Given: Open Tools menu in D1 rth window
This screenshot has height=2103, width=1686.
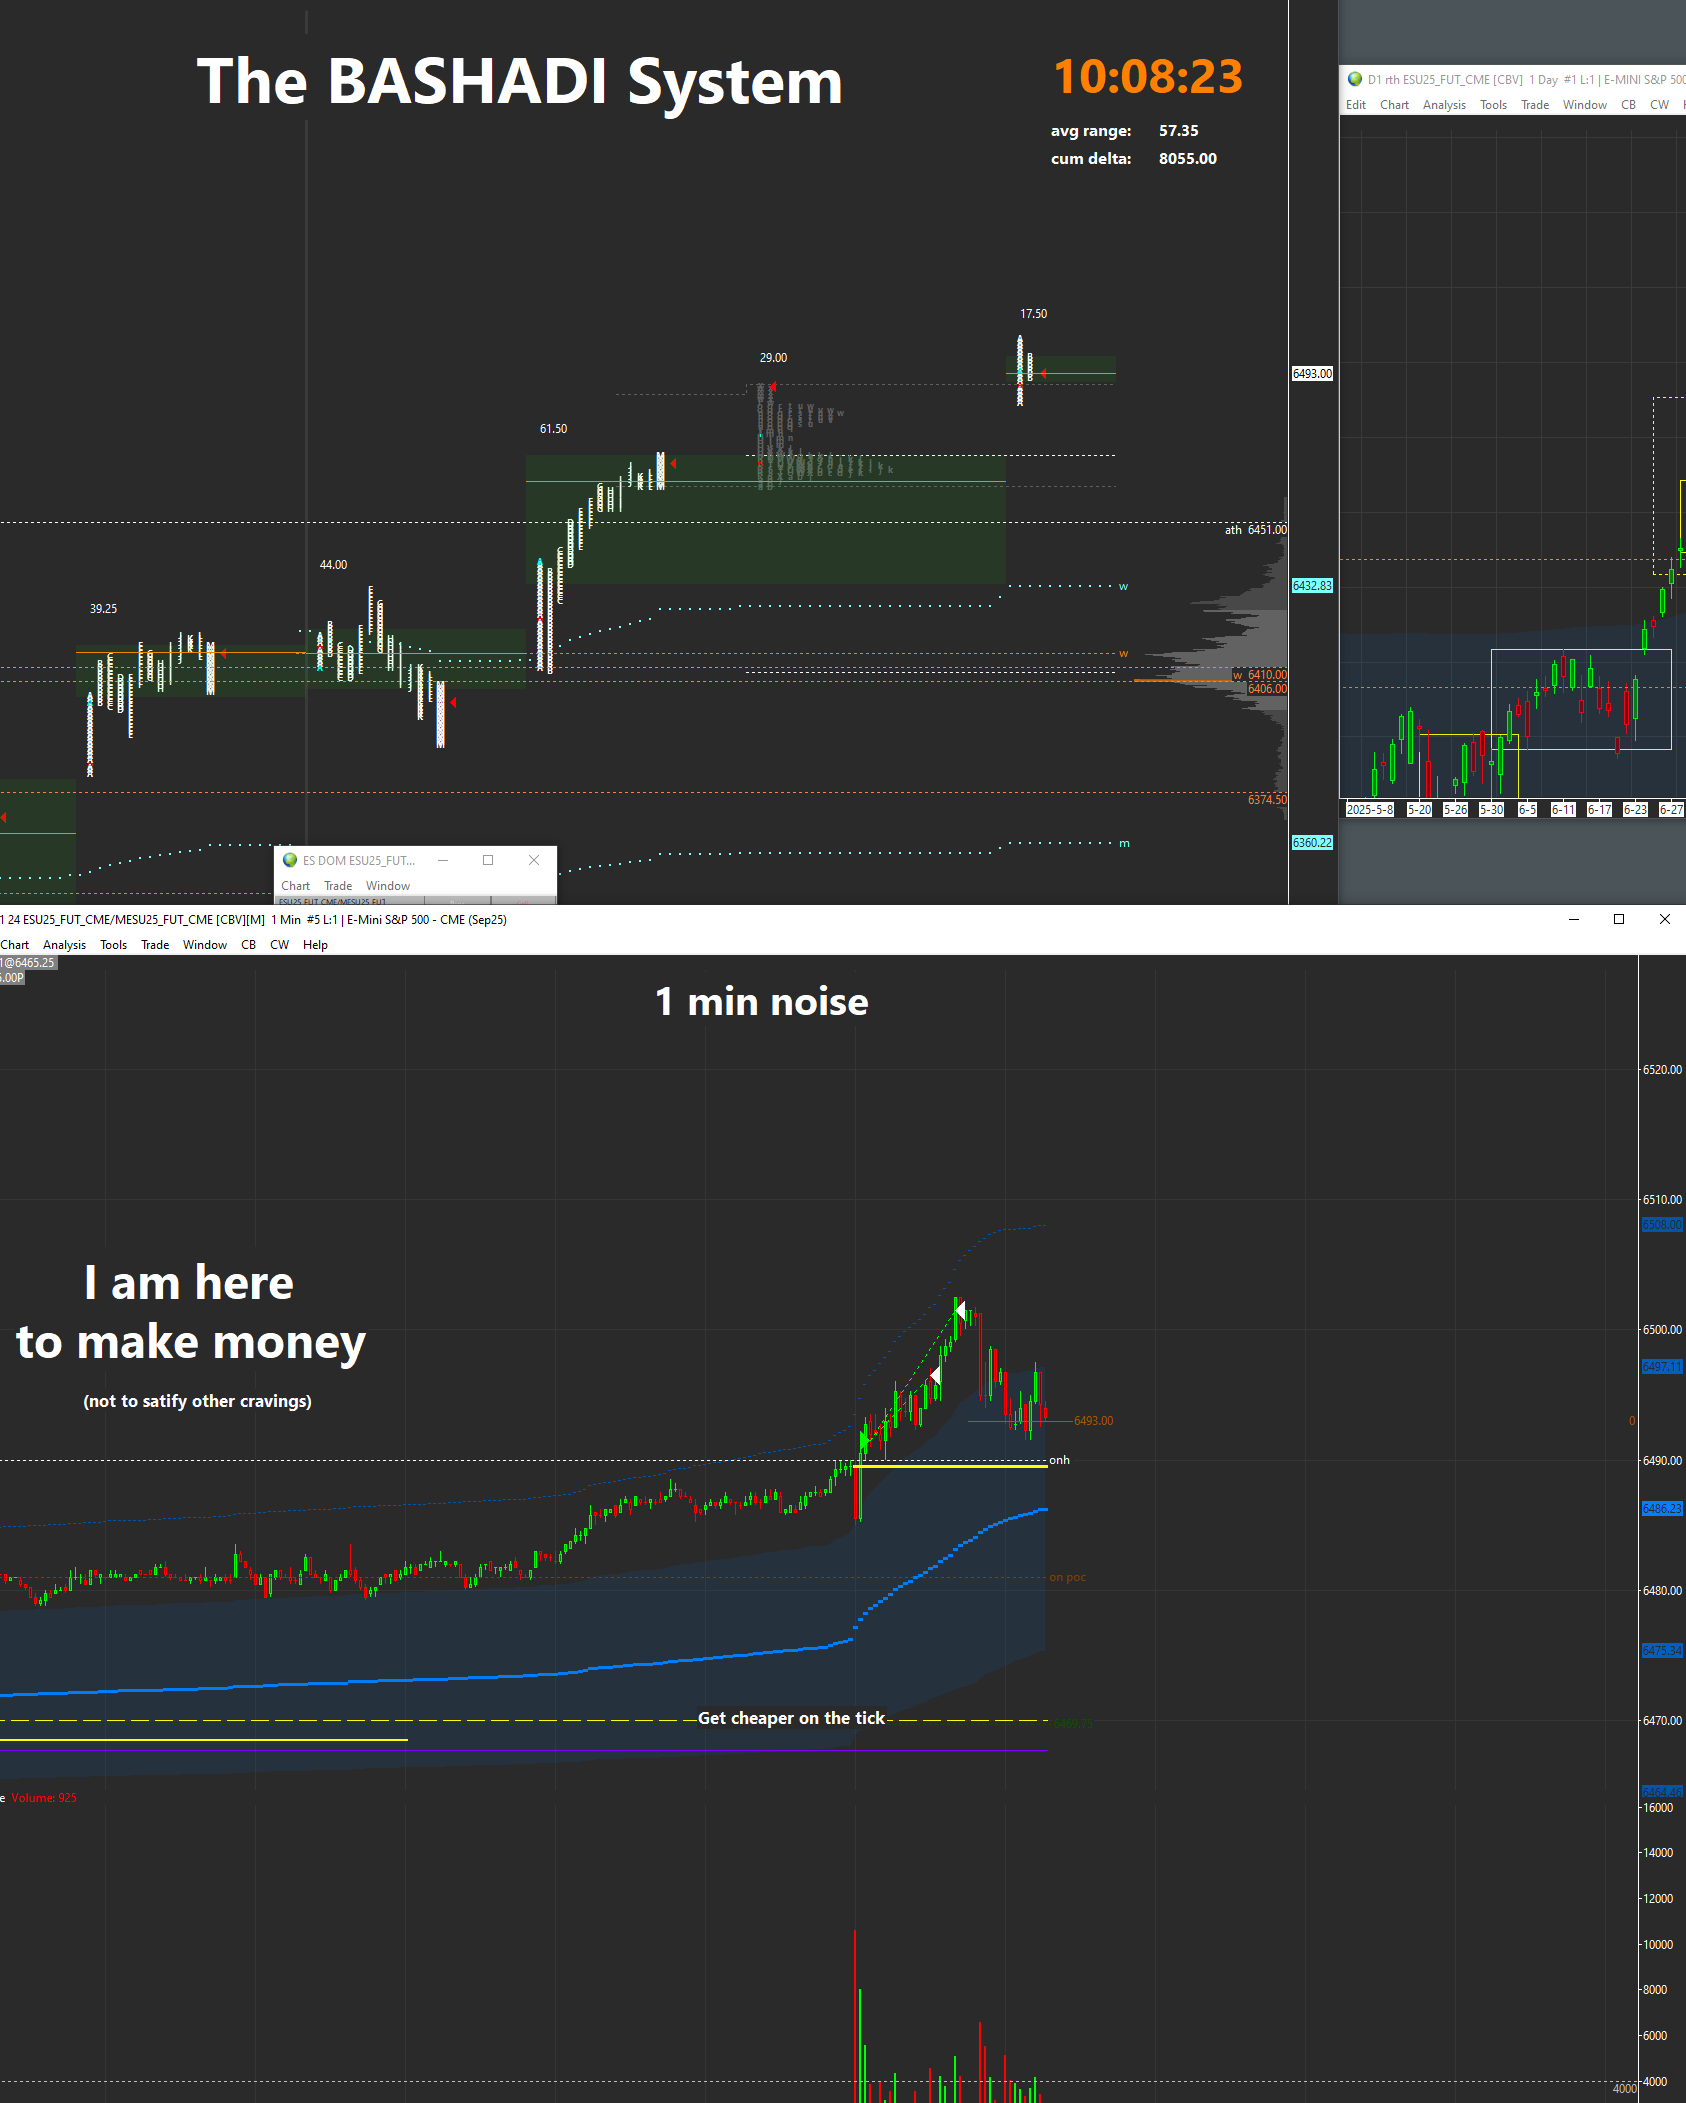Looking at the screenshot, I should tap(1493, 105).
